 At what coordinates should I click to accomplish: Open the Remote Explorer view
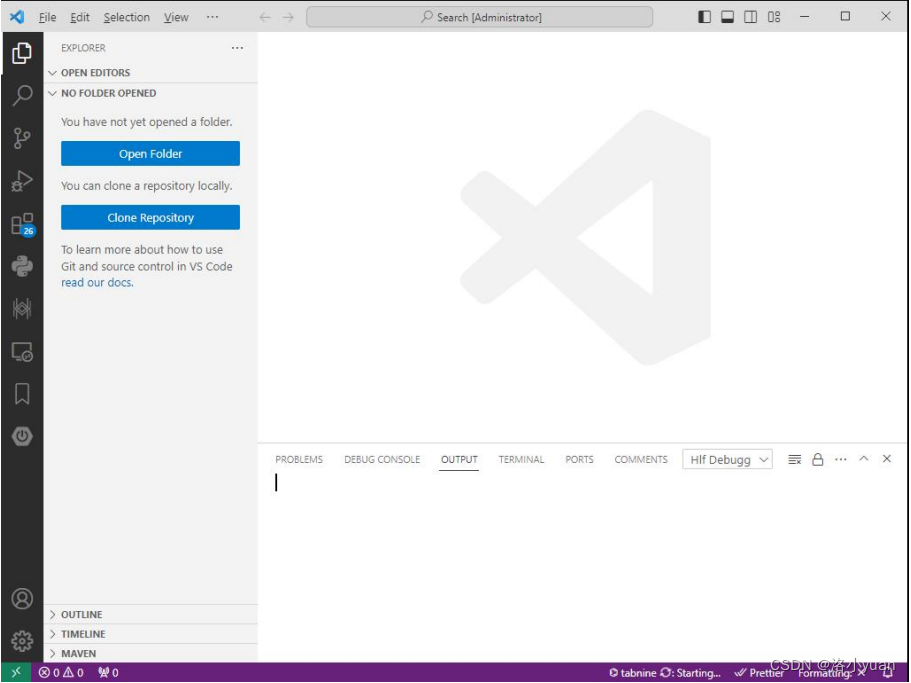point(22,351)
